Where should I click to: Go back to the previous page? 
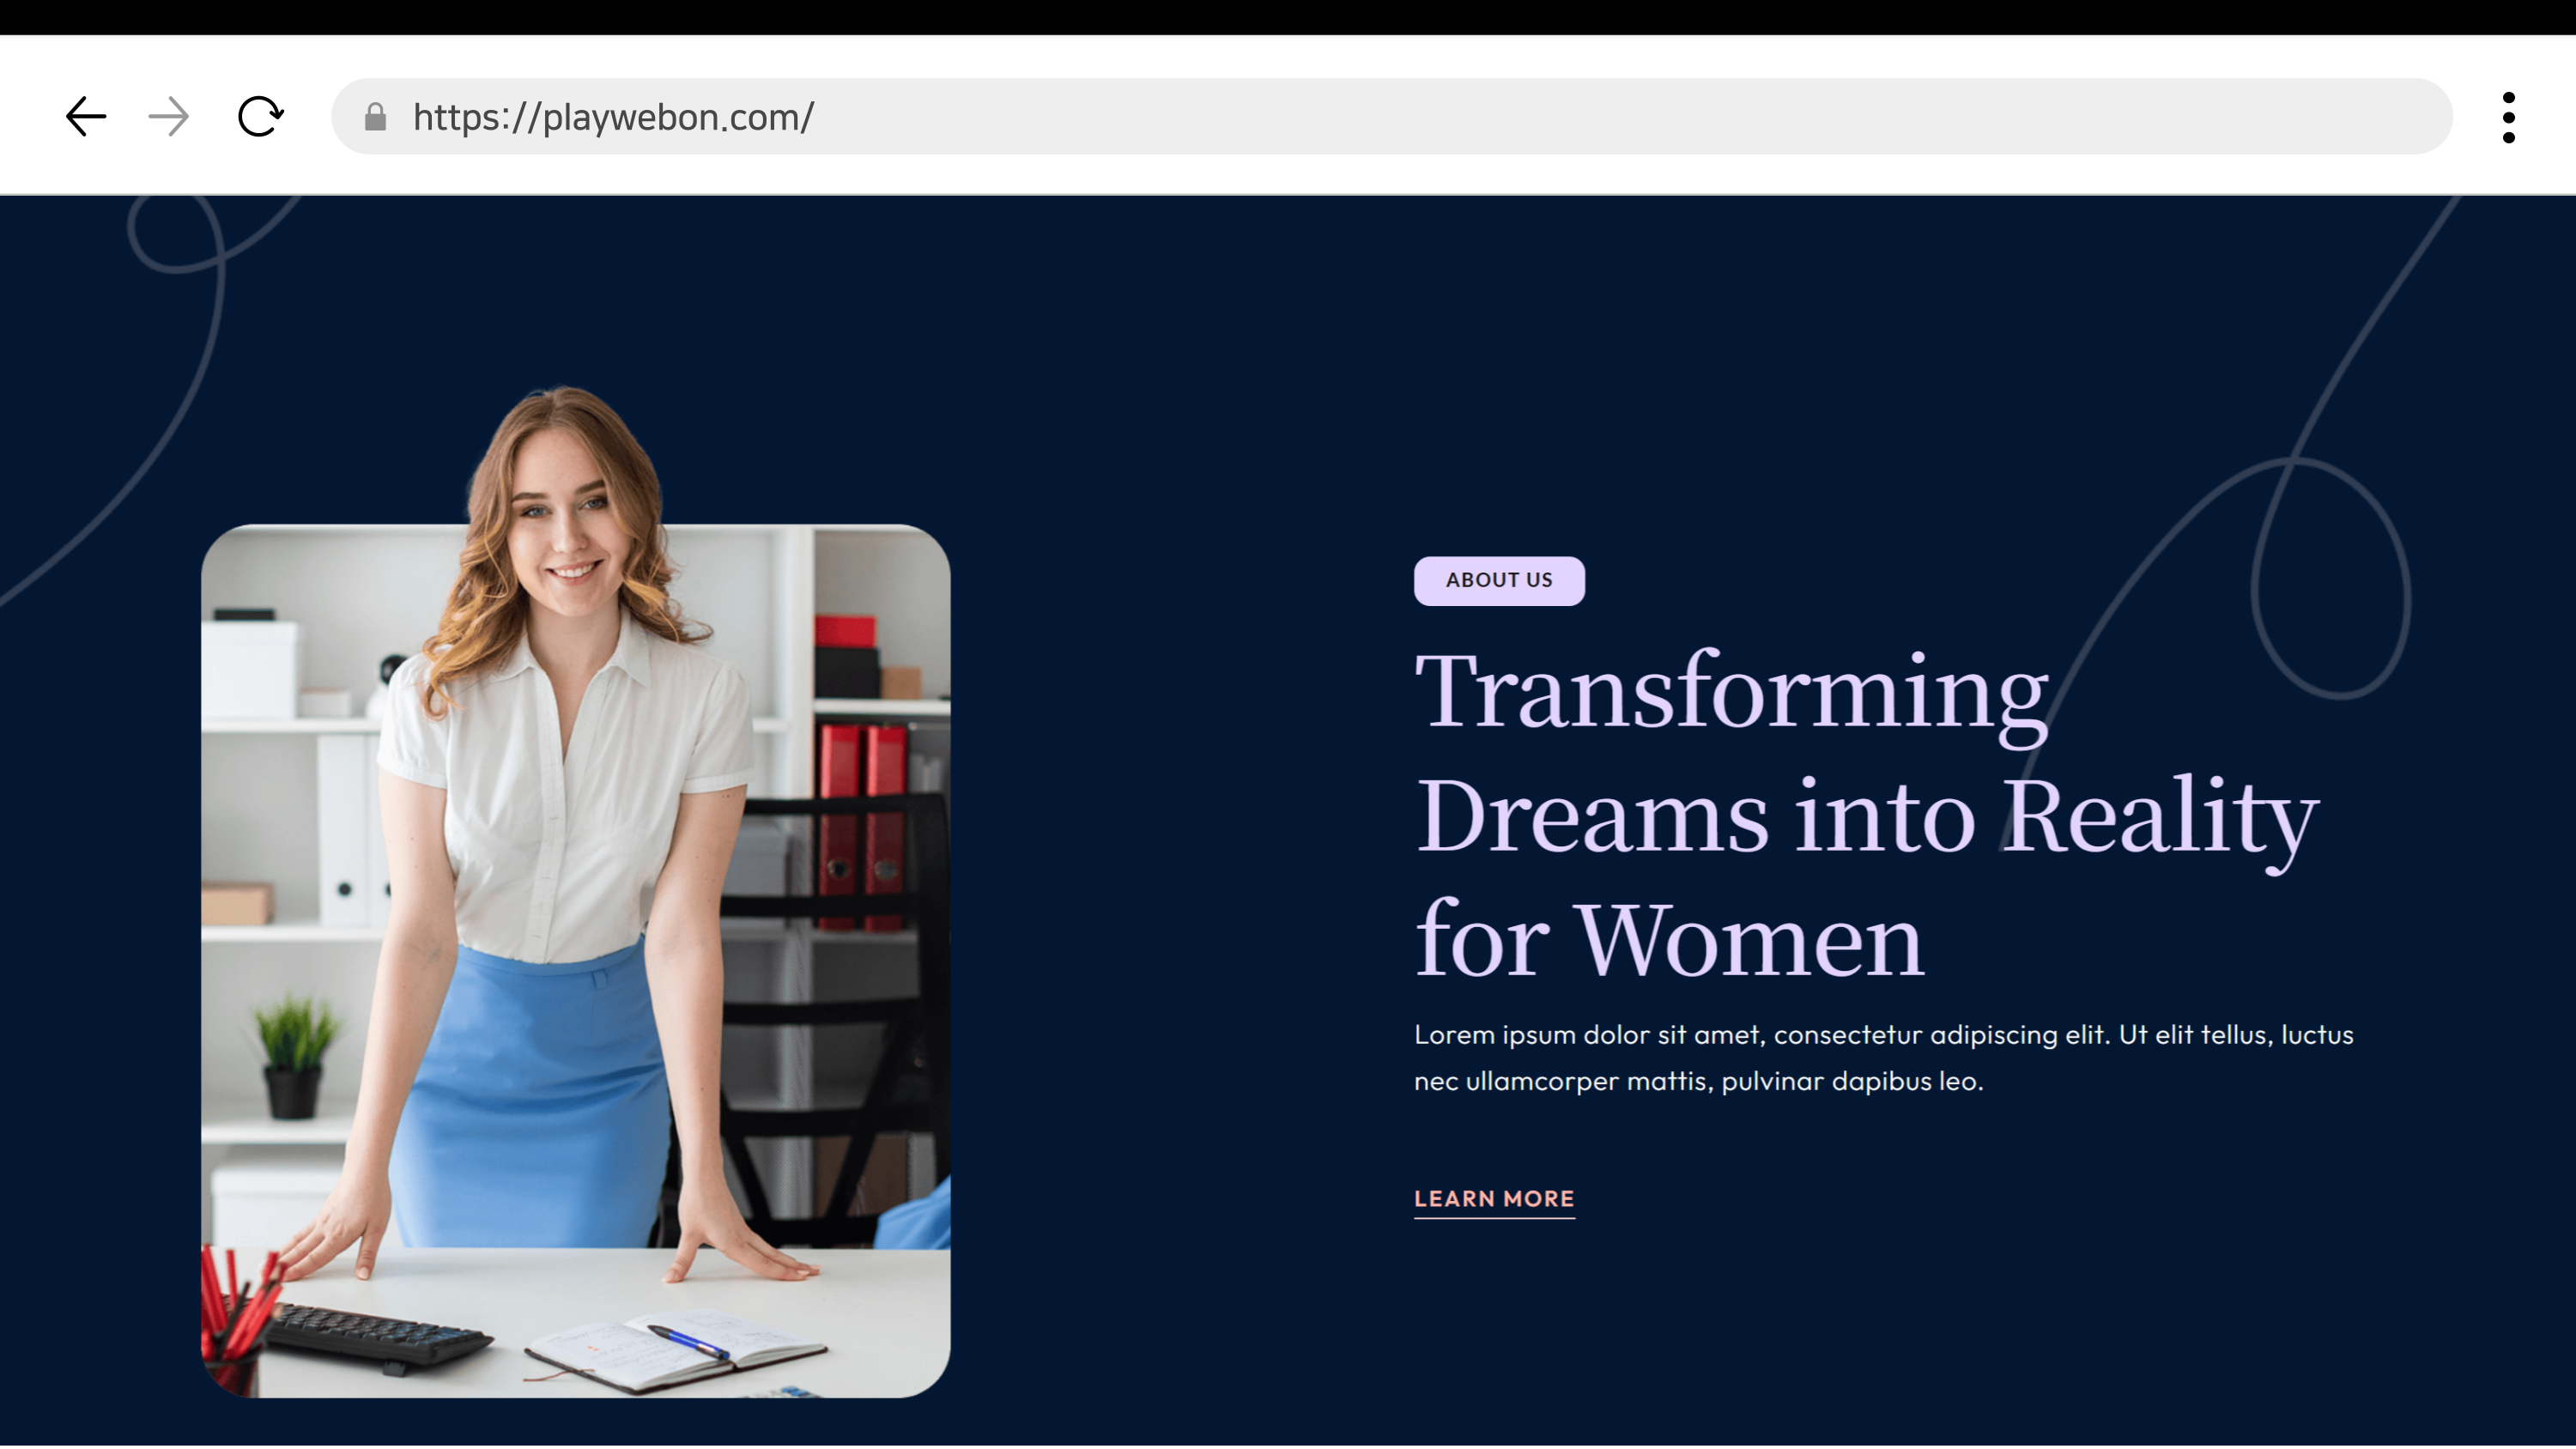tap(86, 117)
